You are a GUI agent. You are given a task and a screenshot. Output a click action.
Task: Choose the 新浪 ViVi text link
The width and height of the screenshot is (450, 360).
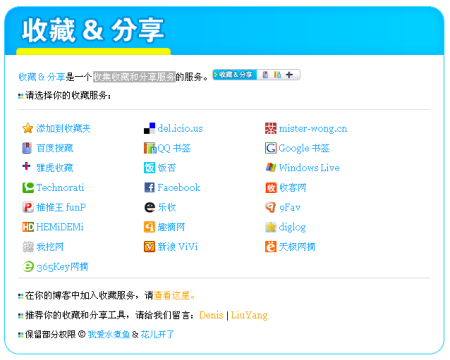click(x=178, y=247)
